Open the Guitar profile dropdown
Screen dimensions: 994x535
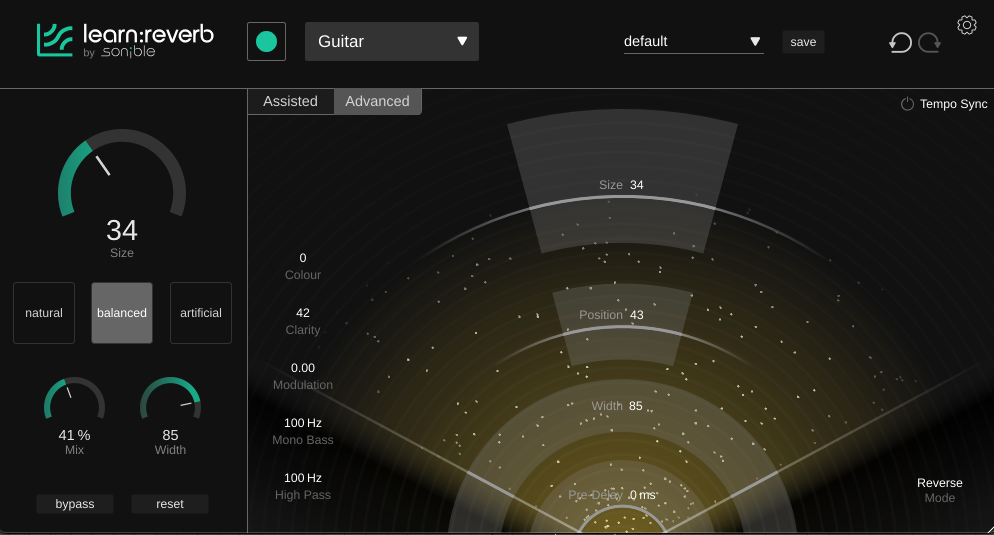point(391,42)
